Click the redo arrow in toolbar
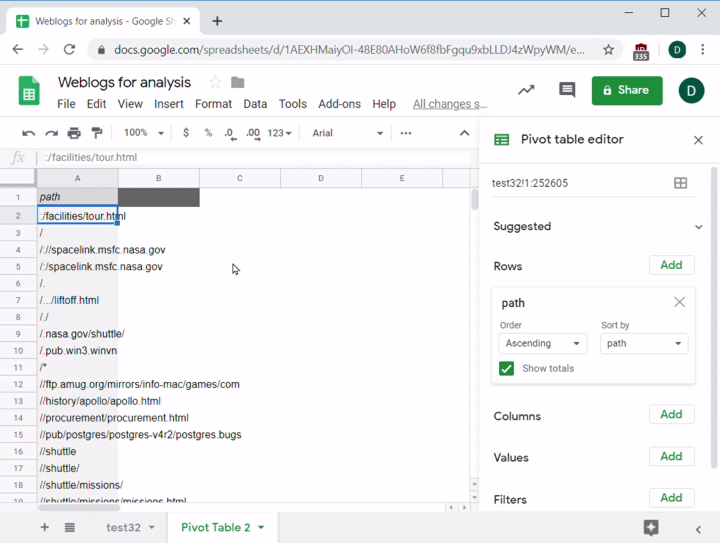Viewport: 720px width, 543px height. coord(51,133)
